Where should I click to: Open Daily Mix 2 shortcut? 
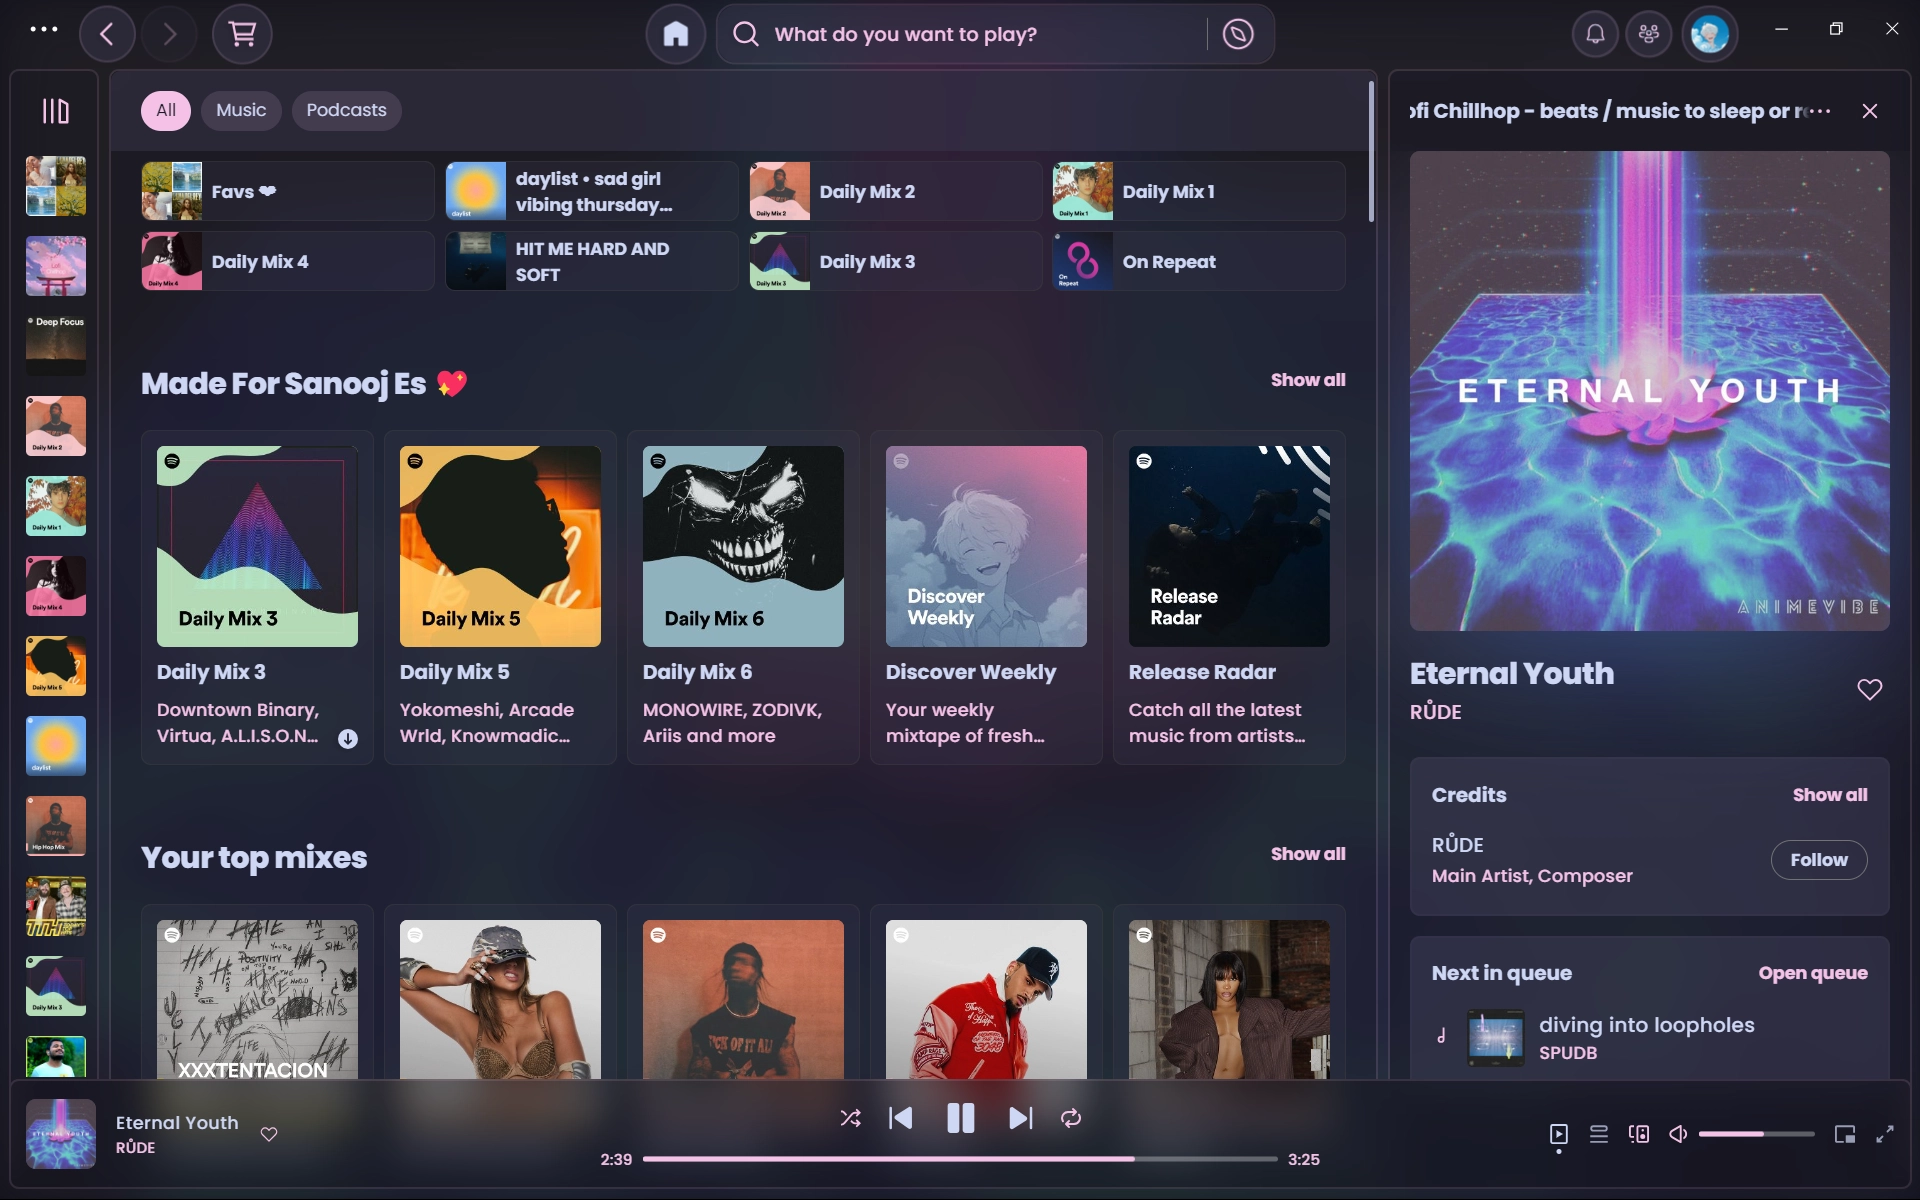(896, 191)
